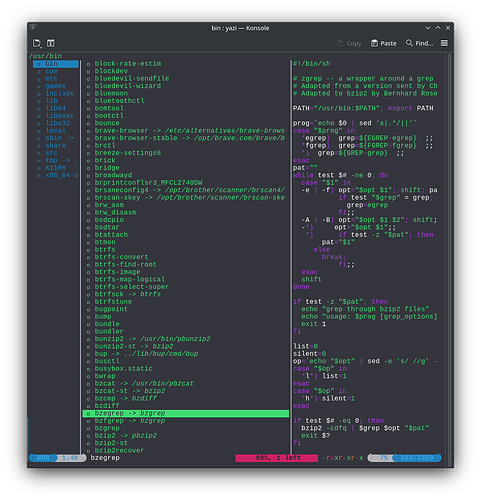Screen dimensions: 481x500
Task: Click the #!/bin/sh line in preview
Action: tap(312, 64)
